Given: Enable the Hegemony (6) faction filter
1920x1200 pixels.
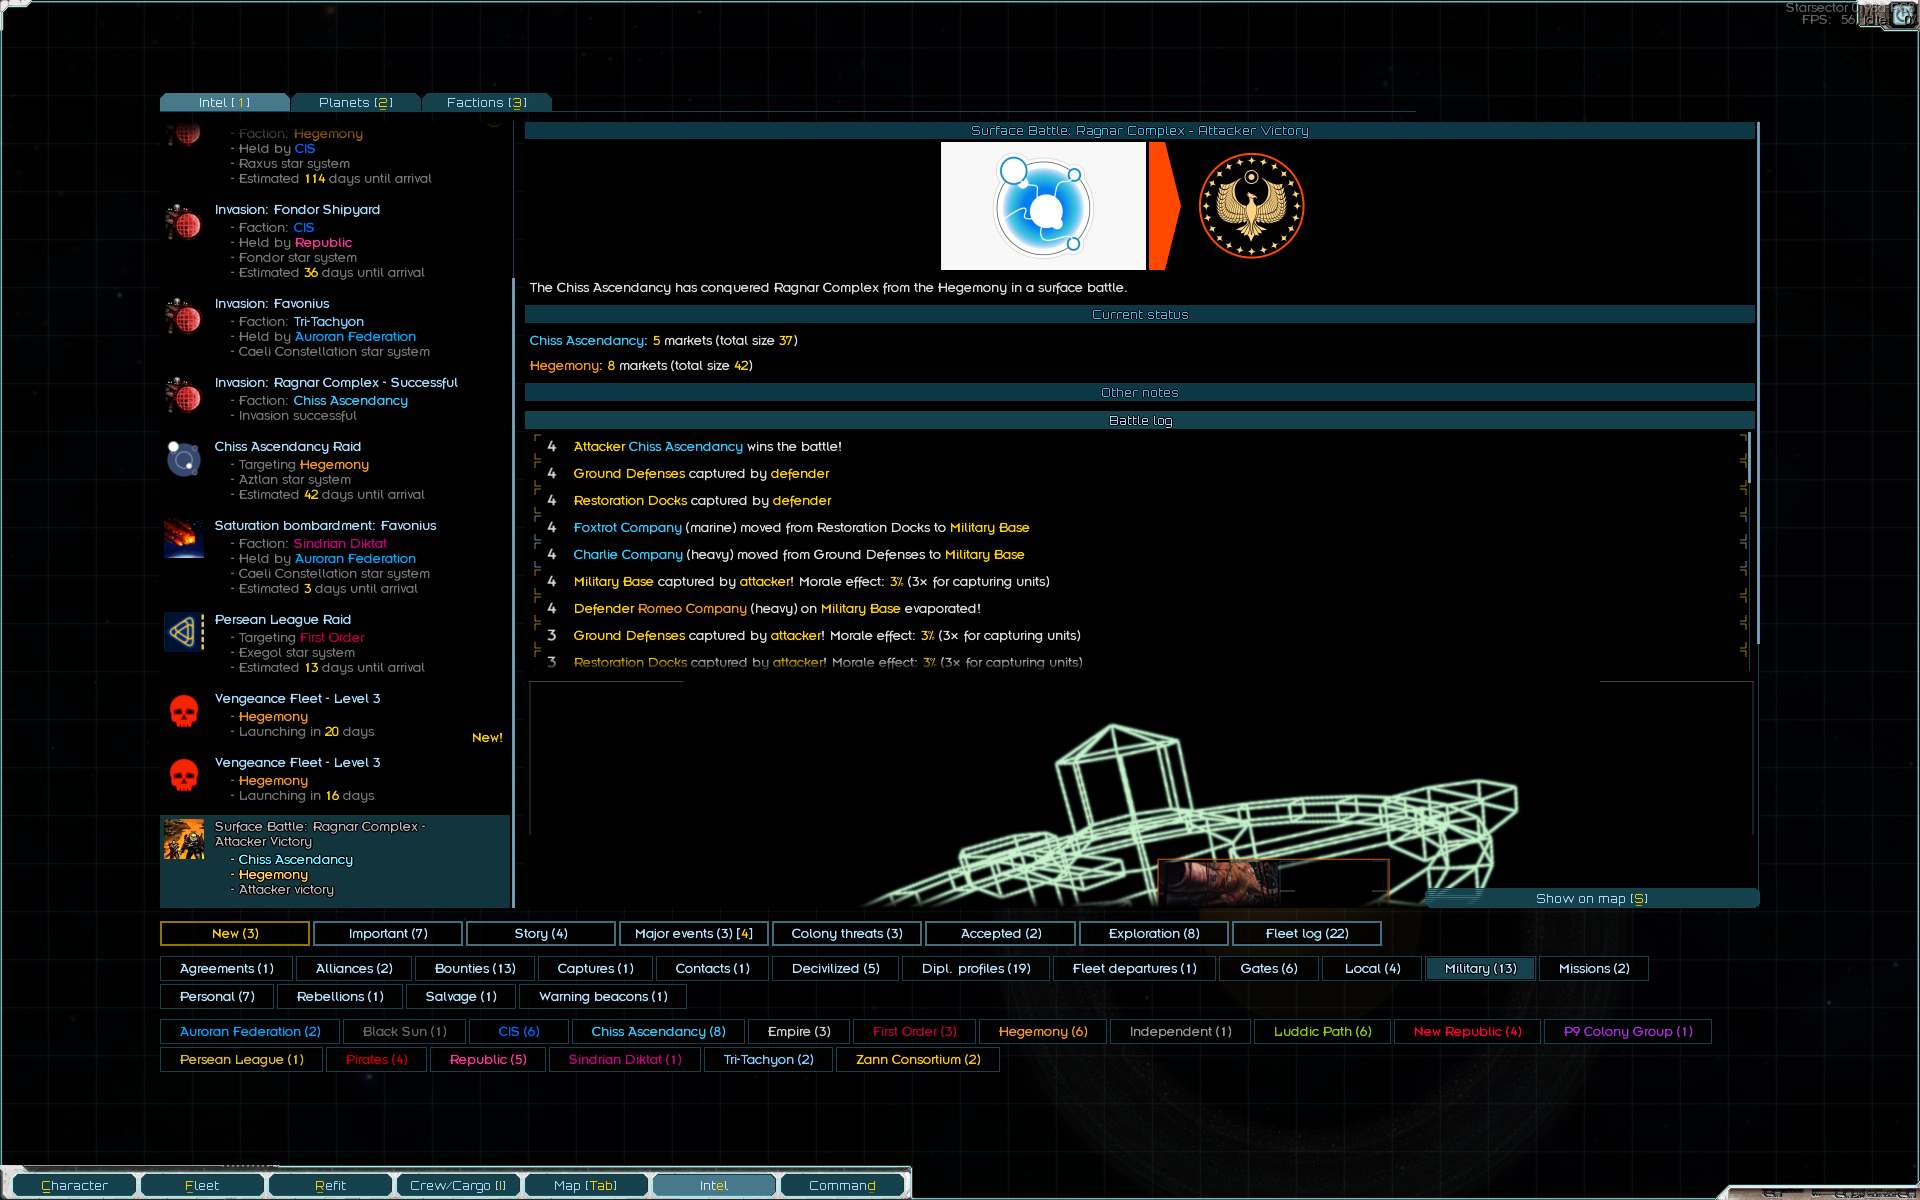Looking at the screenshot, I should pos(1042,1031).
